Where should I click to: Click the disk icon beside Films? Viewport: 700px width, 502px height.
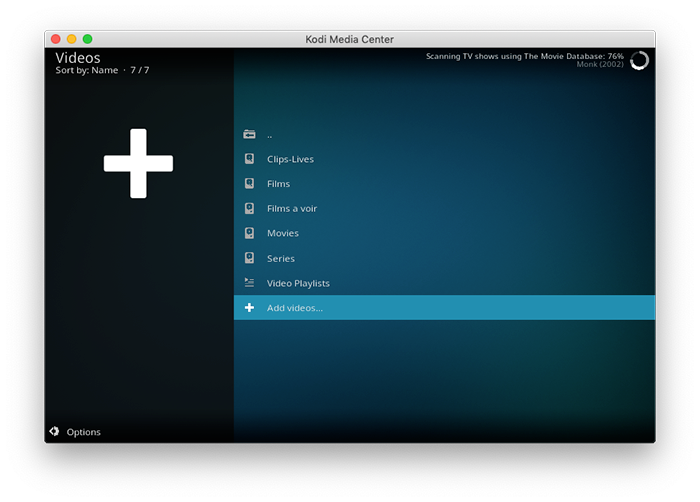tap(249, 184)
